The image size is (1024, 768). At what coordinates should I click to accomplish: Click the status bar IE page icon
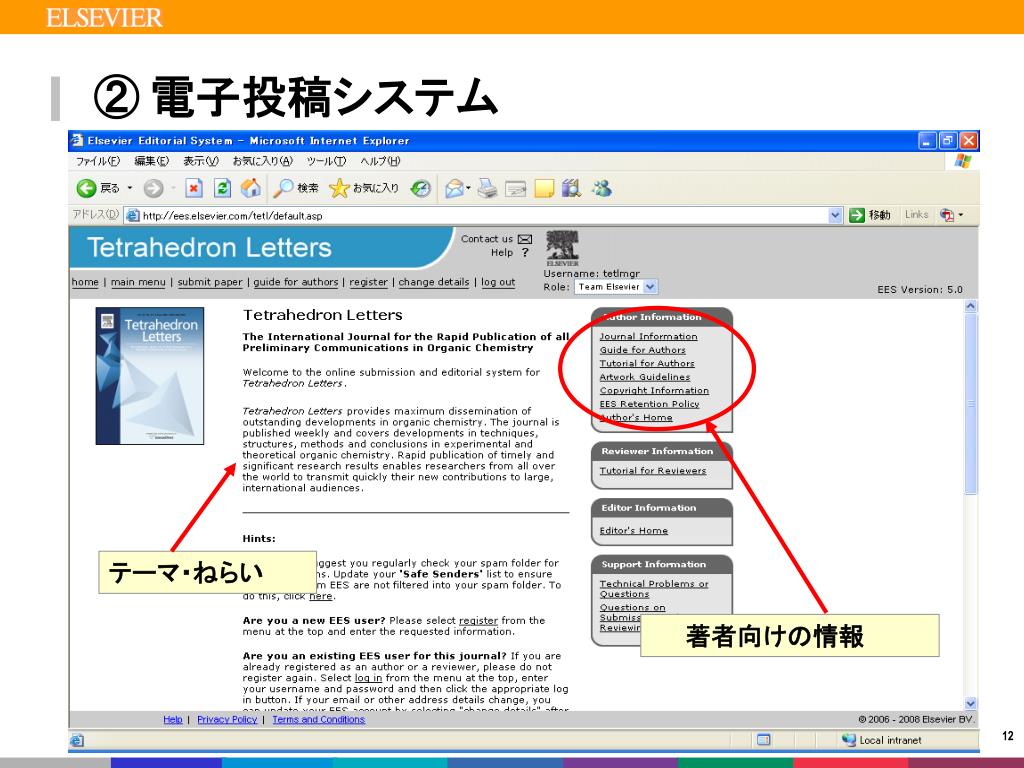click(x=76, y=740)
